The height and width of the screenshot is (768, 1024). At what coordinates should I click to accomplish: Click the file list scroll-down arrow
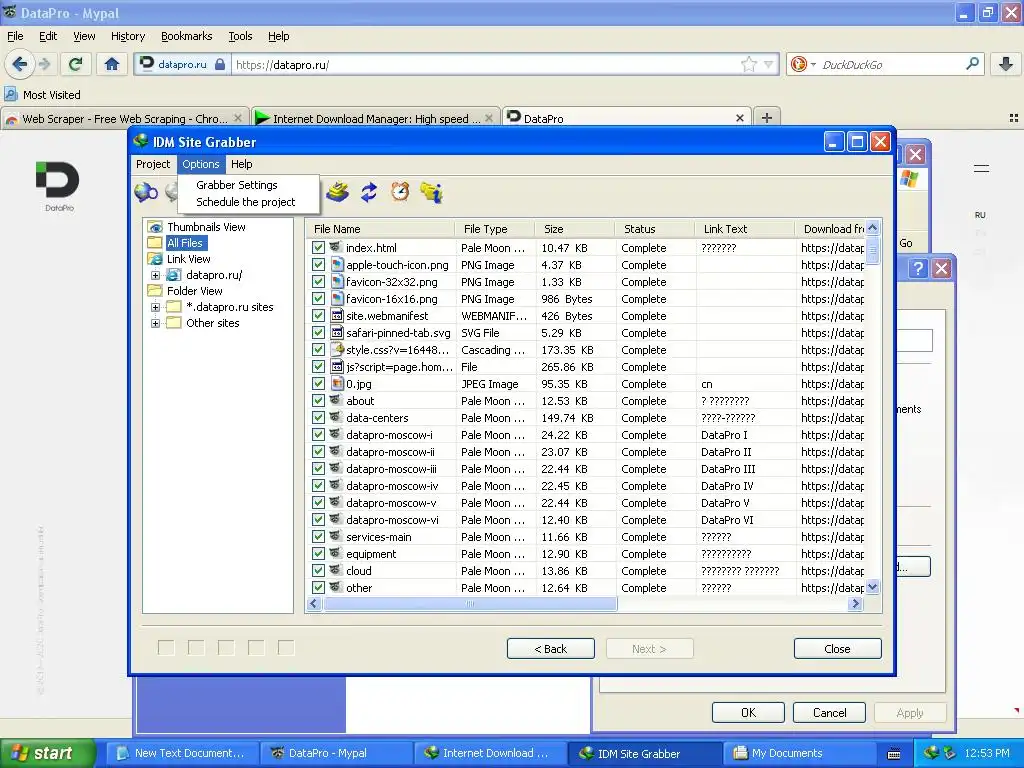point(872,586)
